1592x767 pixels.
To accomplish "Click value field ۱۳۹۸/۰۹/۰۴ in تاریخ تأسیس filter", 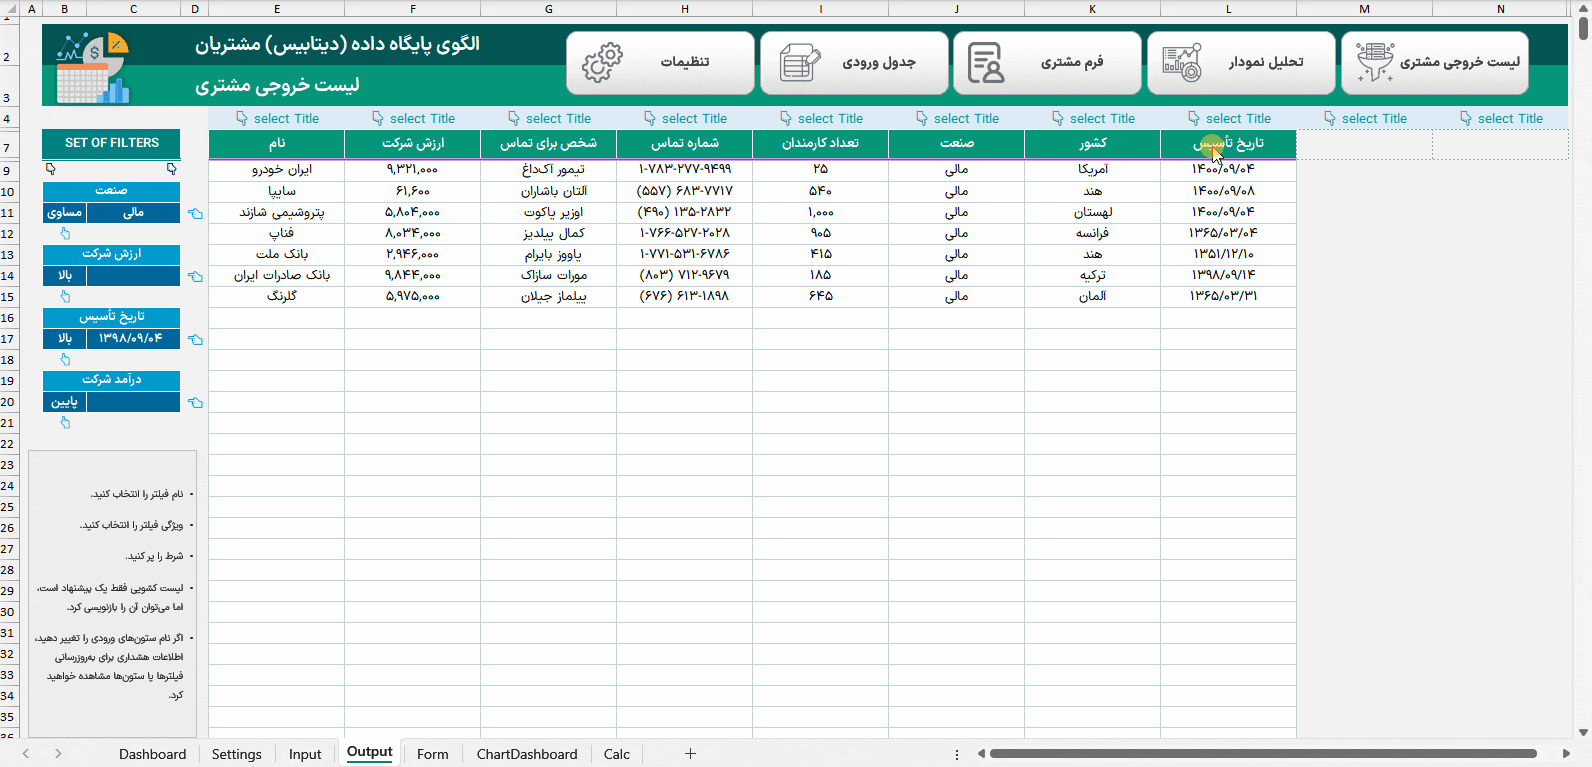I will coord(133,339).
